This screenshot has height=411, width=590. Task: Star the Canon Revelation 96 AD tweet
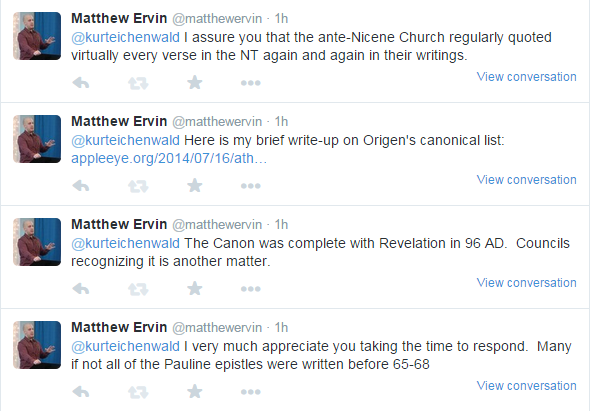[195, 289]
